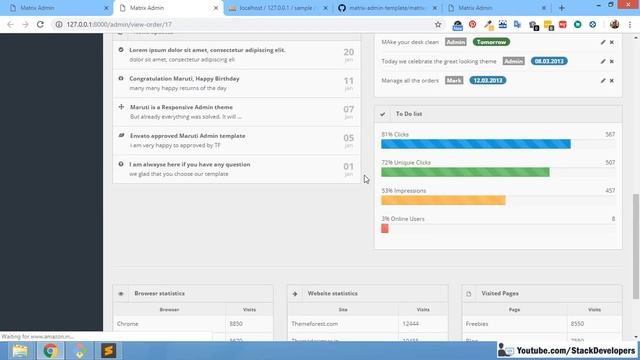This screenshot has width=640, height=360.
Task: Click the 'Themeforest.com' row in Website statistics
Action: coord(367,324)
